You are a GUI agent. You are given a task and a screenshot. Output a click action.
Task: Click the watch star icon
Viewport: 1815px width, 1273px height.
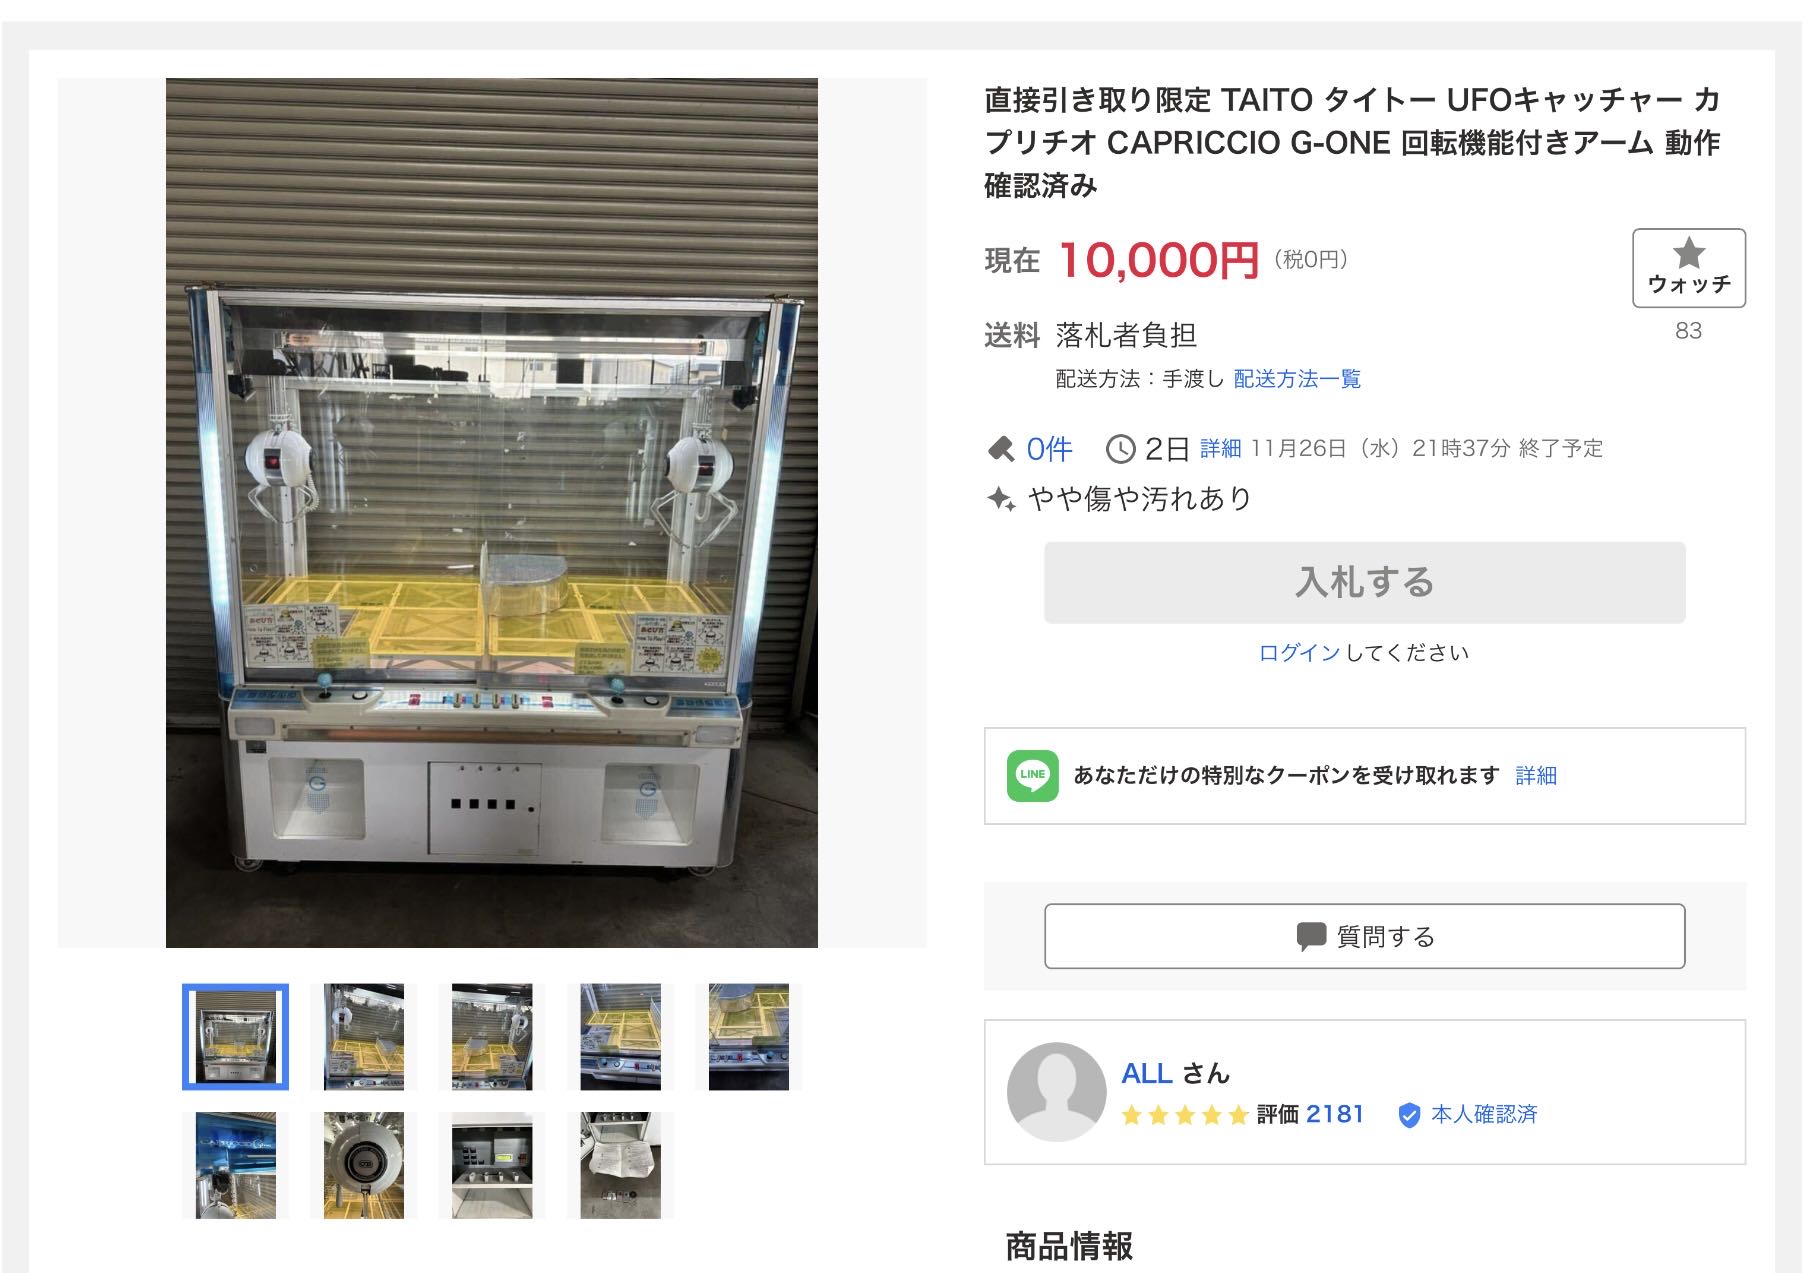click(x=1689, y=253)
